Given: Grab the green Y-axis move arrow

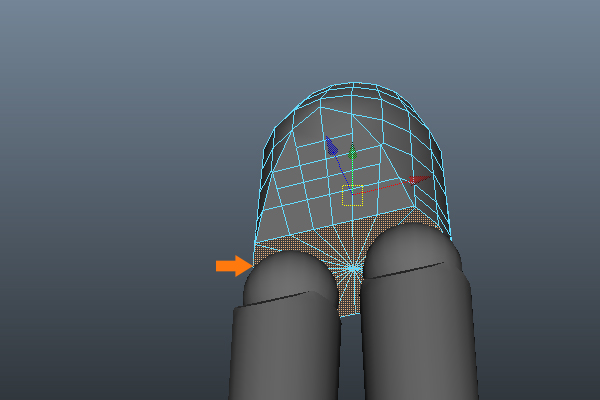Looking at the screenshot, I should click(352, 152).
